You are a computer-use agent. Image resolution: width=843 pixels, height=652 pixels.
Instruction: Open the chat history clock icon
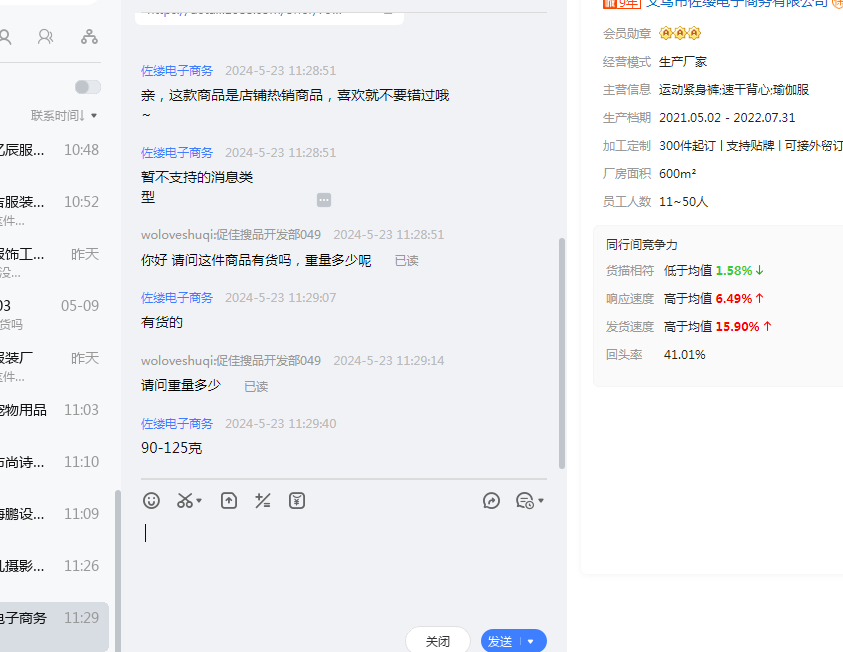coord(525,501)
